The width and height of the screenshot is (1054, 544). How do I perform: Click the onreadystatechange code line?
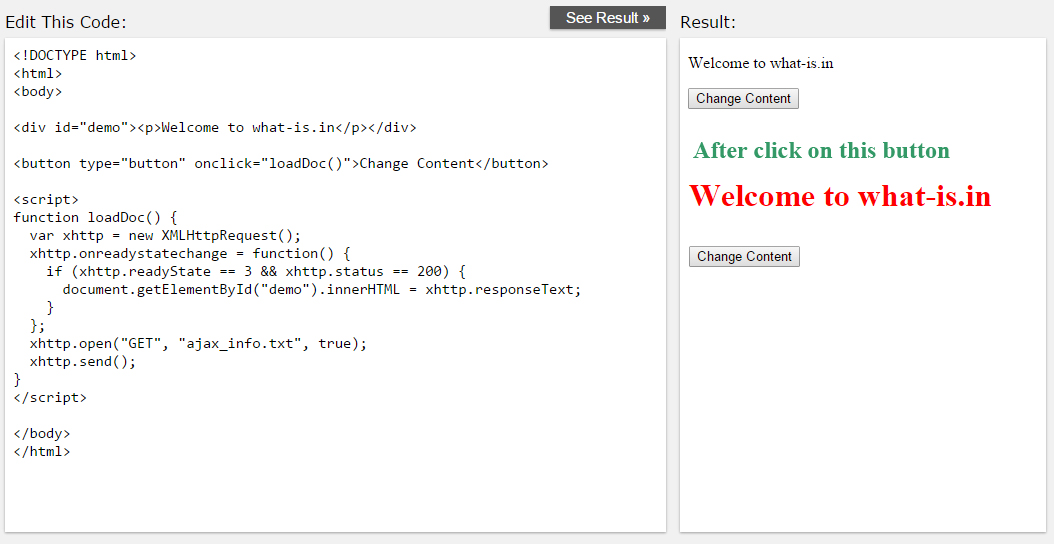(190, 254)
